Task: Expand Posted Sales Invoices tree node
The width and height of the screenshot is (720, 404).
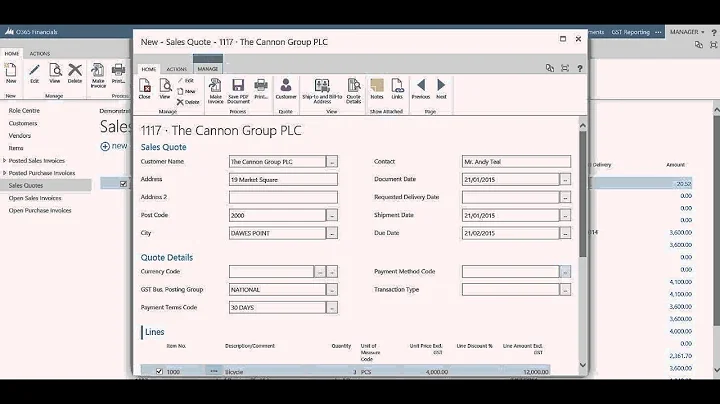Action: [5, 160]
